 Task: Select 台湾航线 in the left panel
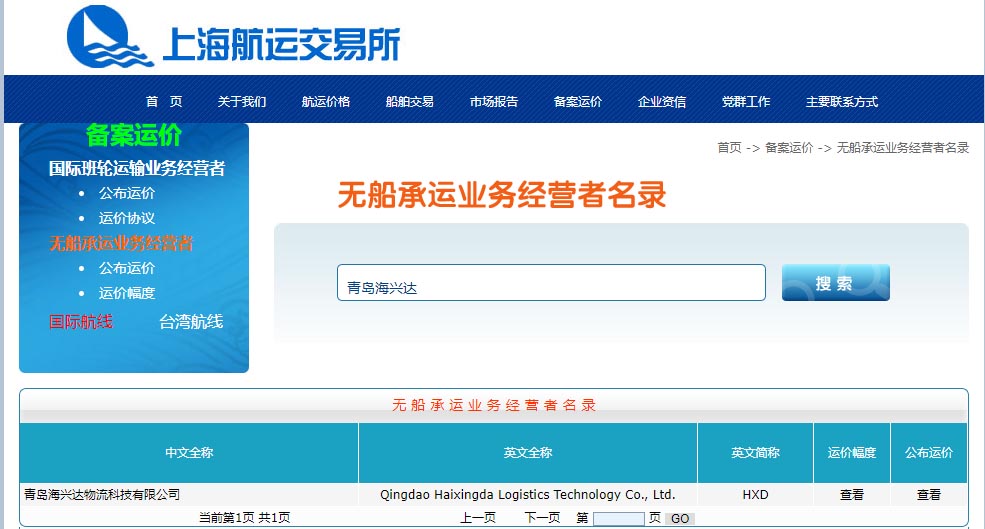[x=191, y=322]
